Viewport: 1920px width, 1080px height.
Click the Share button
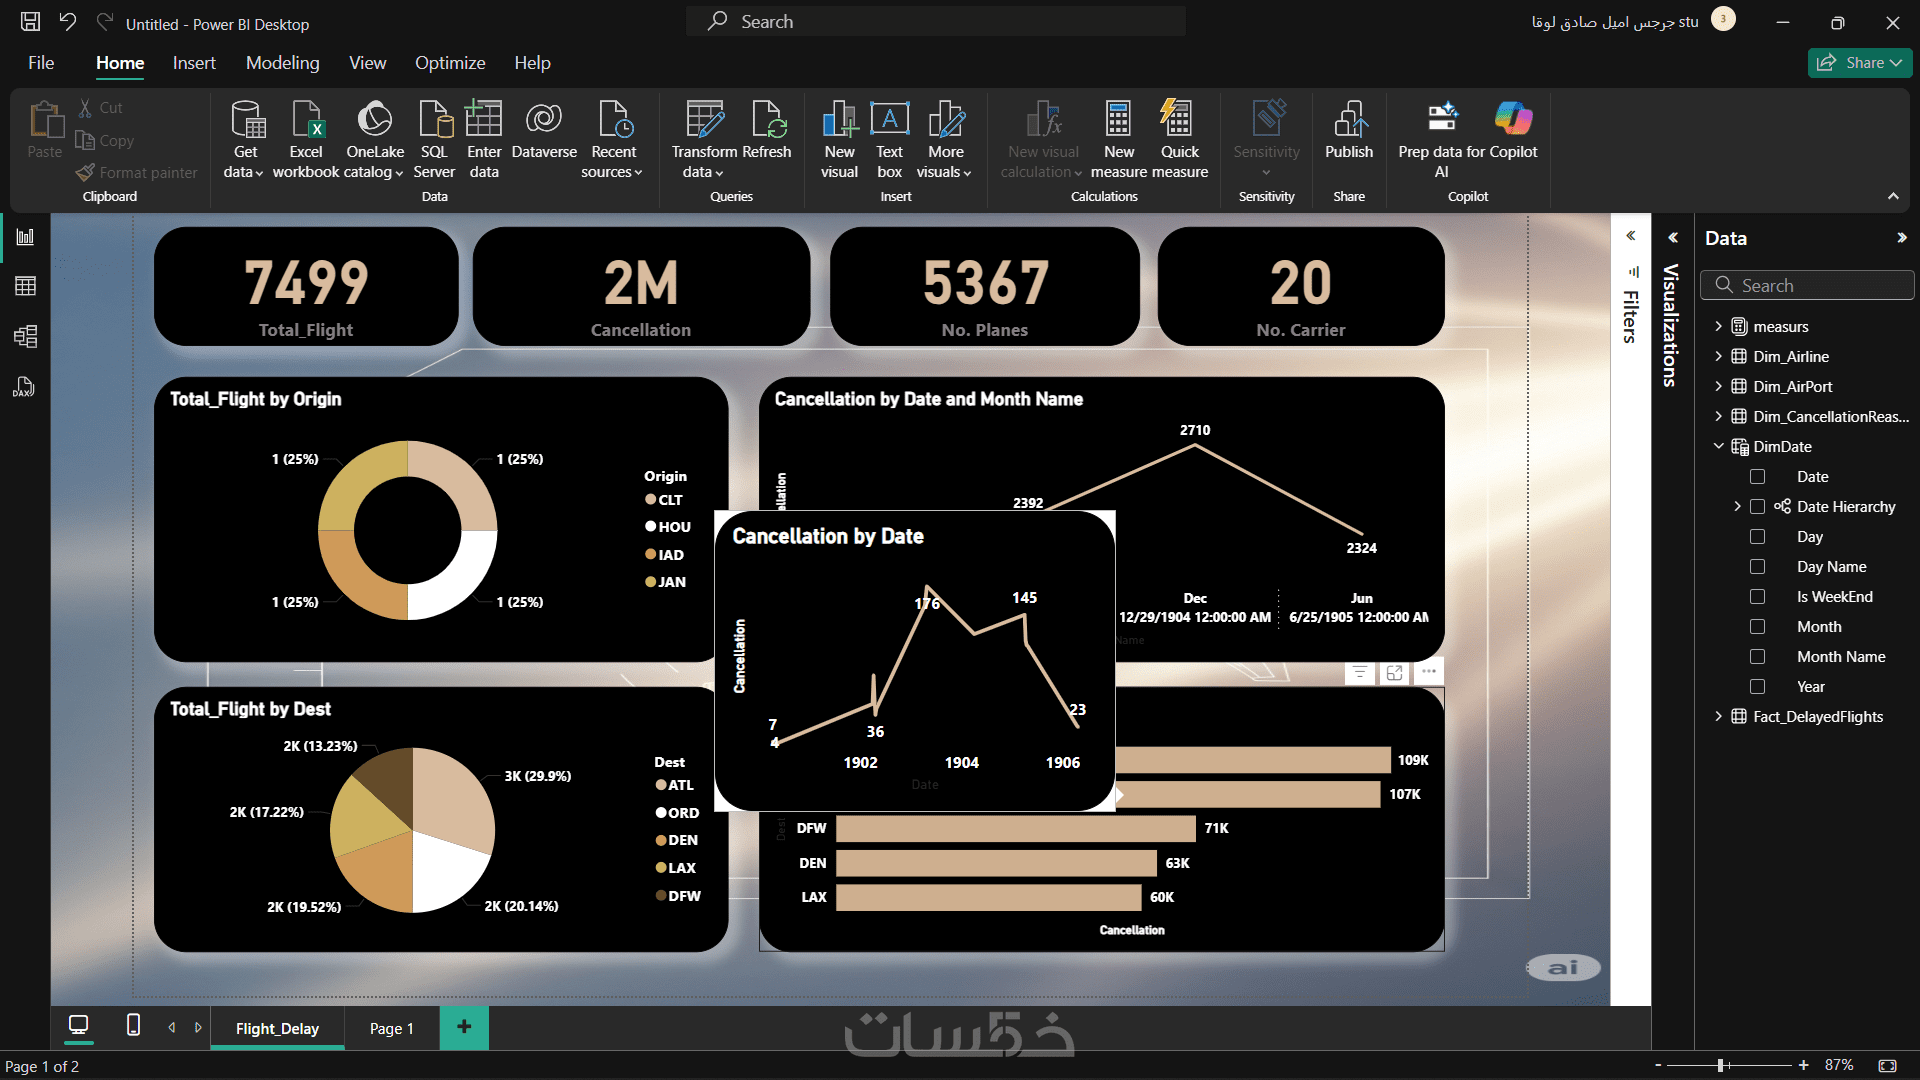(x=1858, y=63)
